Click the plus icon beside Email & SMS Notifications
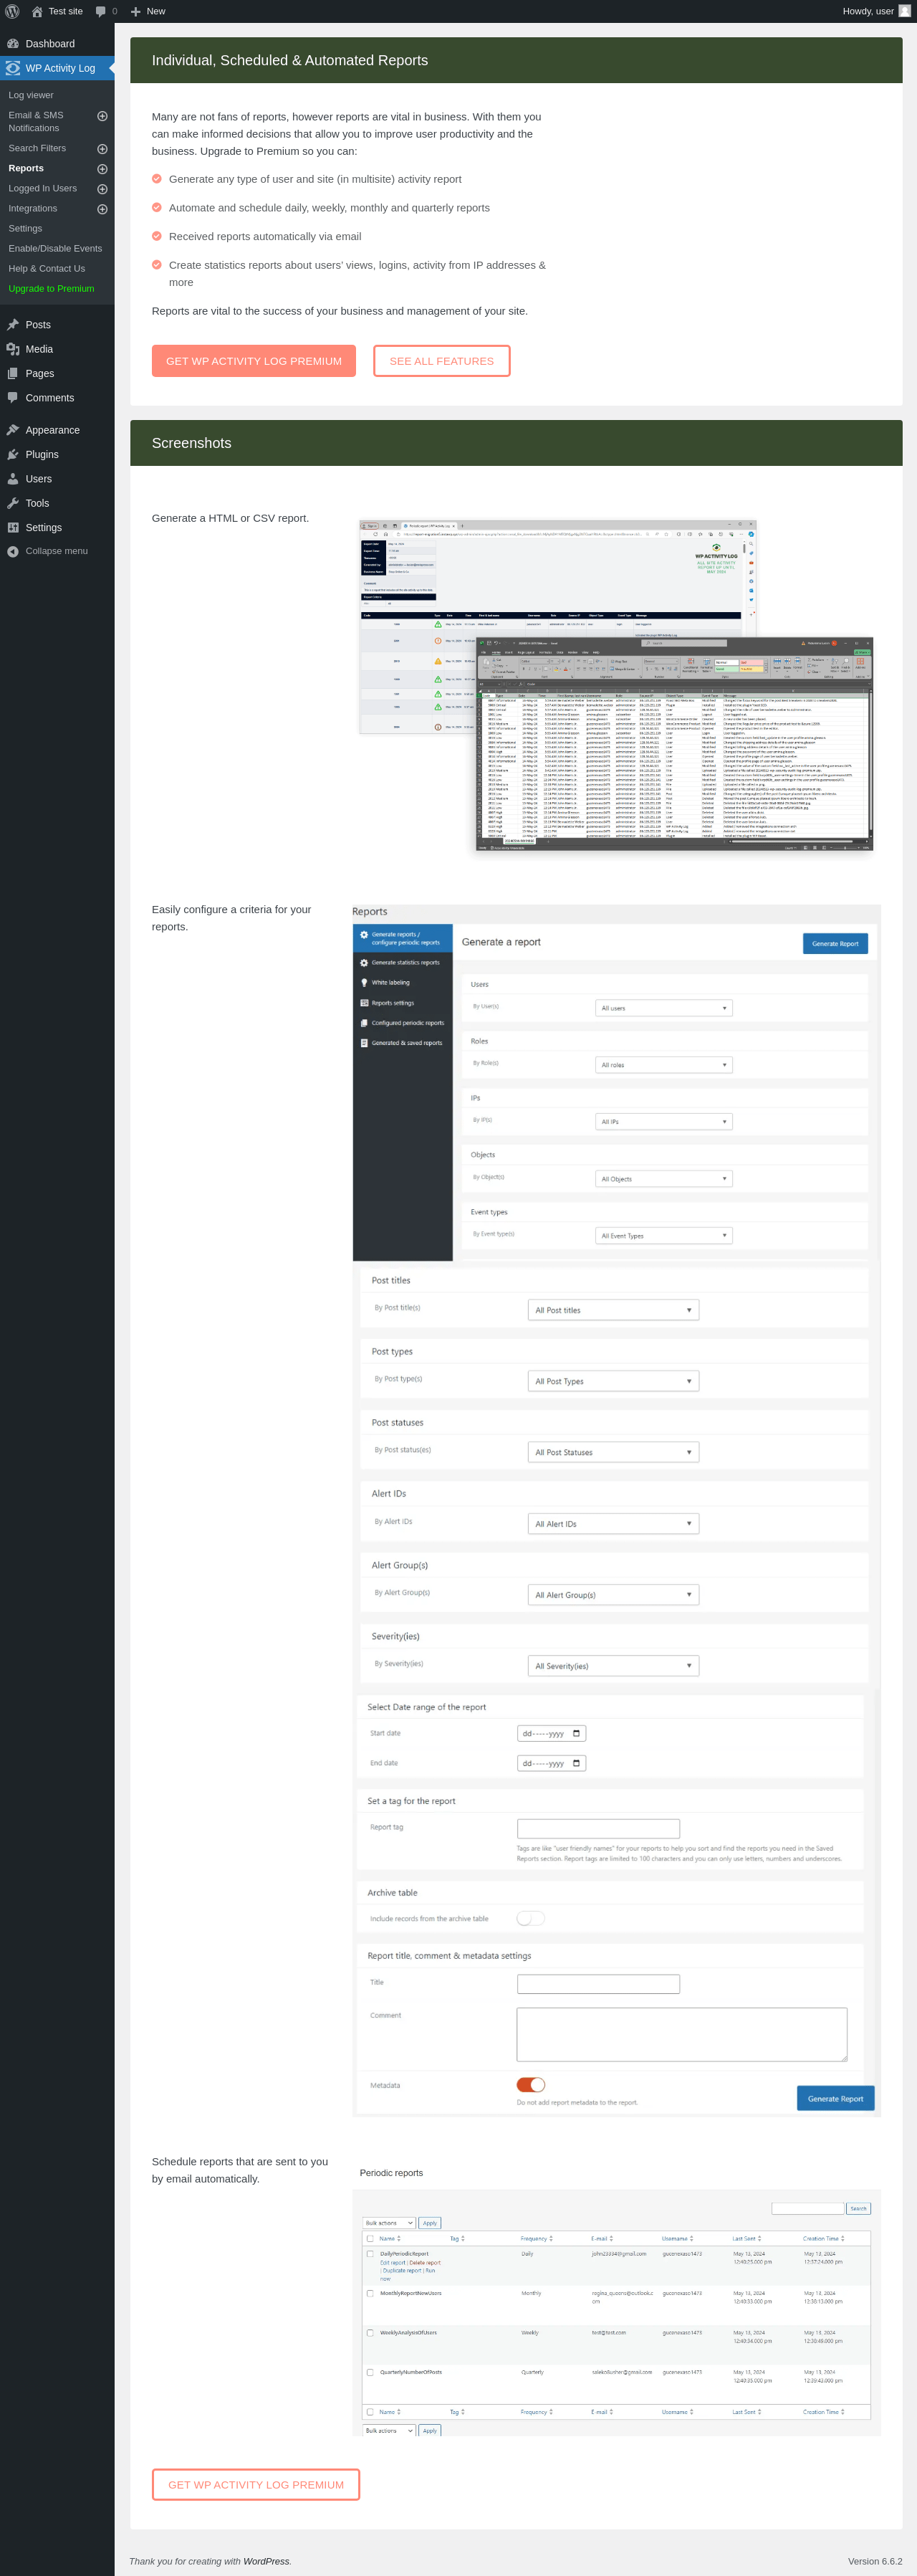 tap(102, 116)
